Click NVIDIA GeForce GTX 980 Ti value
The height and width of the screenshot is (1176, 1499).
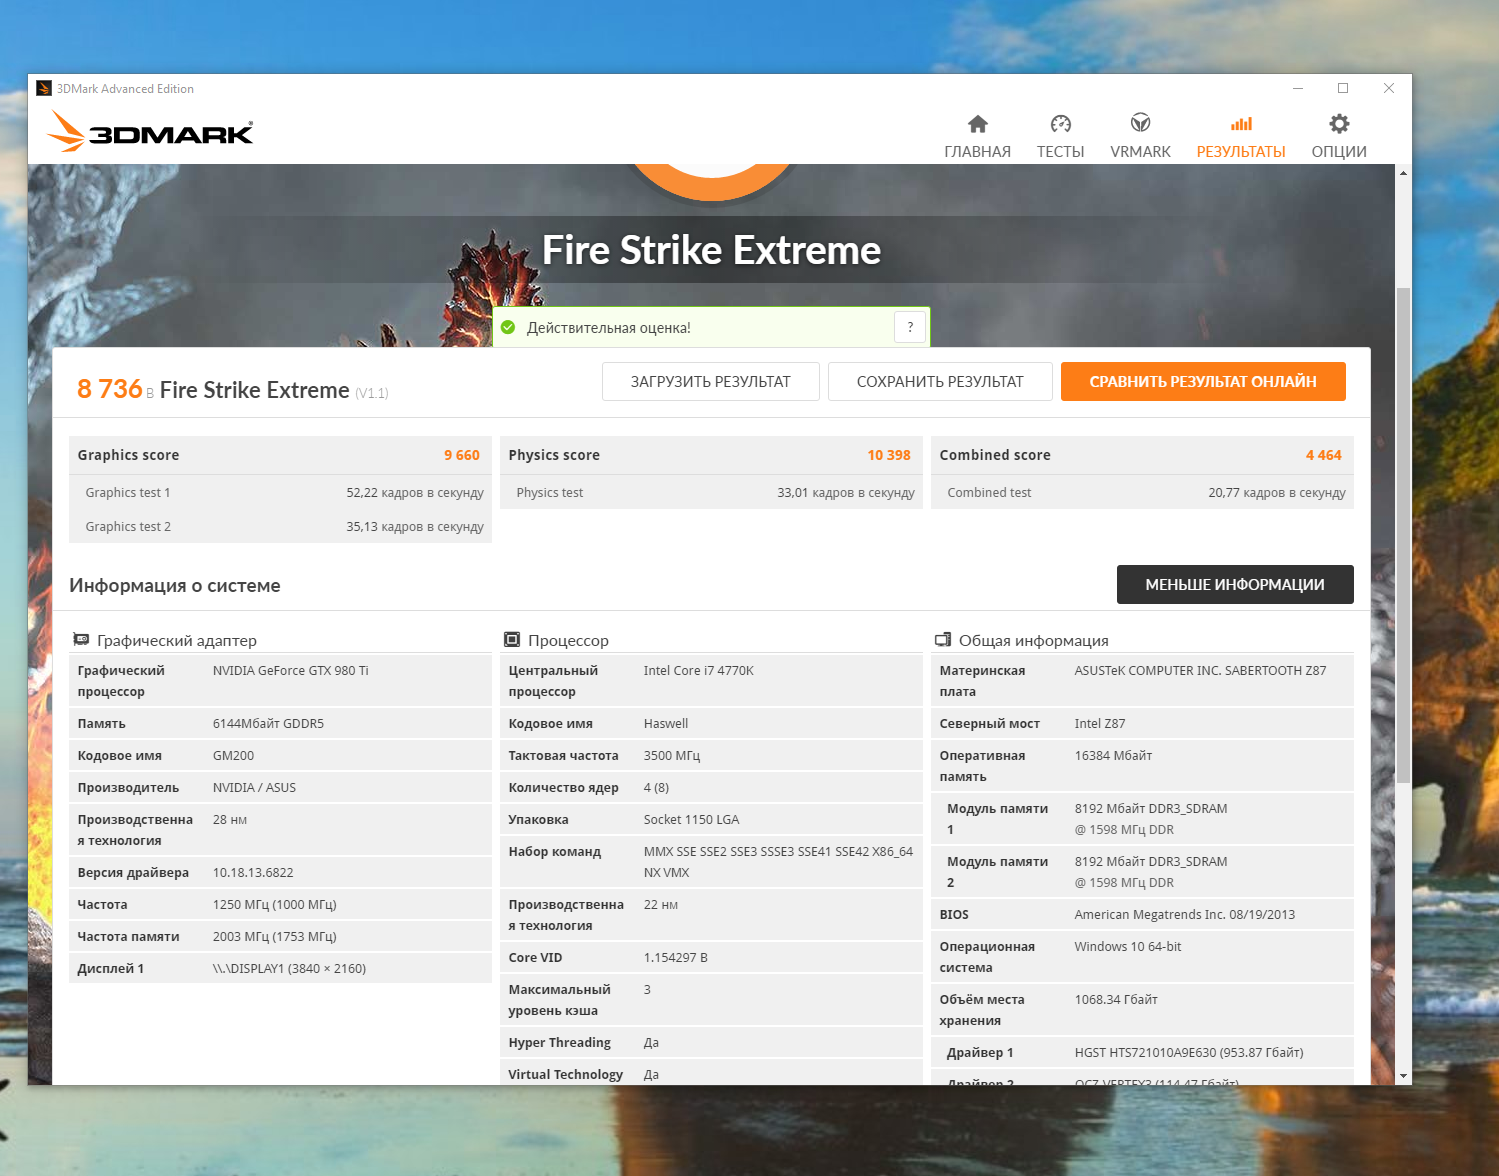(x=291, y=671)
